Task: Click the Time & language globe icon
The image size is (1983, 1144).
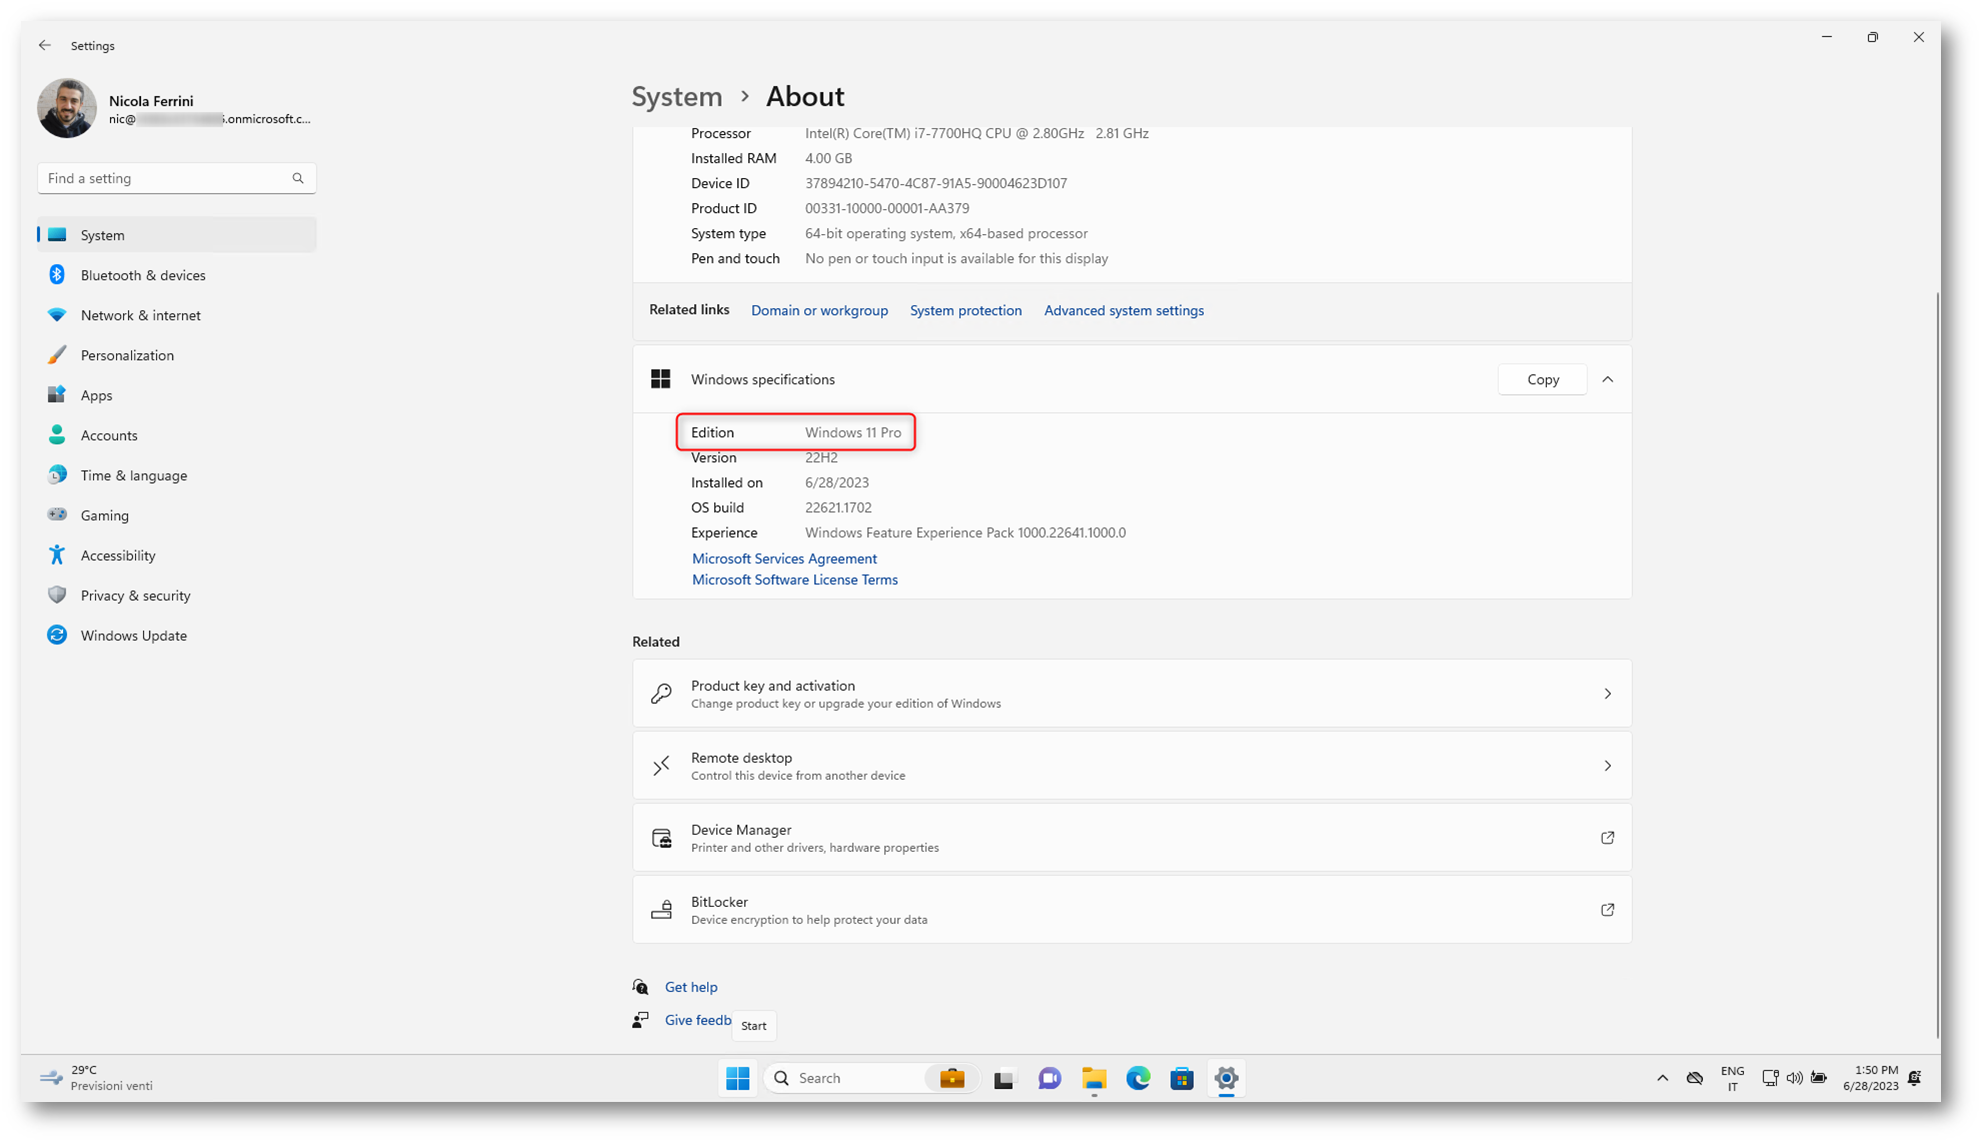Action: pyautogui.click(x=57, y=475)
